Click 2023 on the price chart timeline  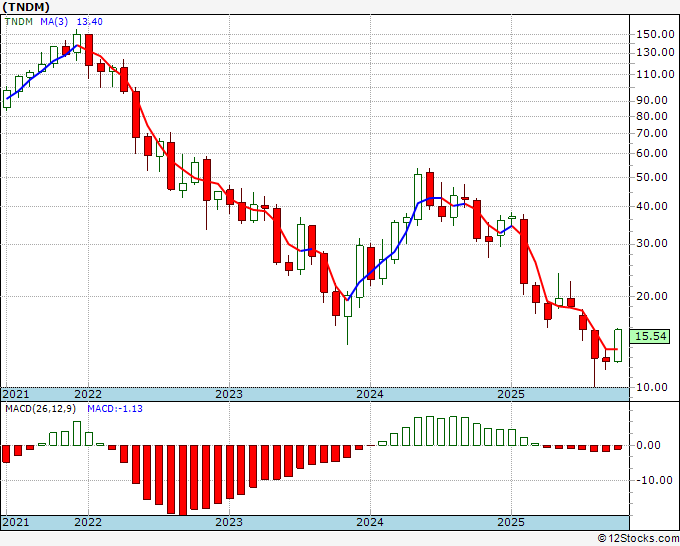click(229, 394)
